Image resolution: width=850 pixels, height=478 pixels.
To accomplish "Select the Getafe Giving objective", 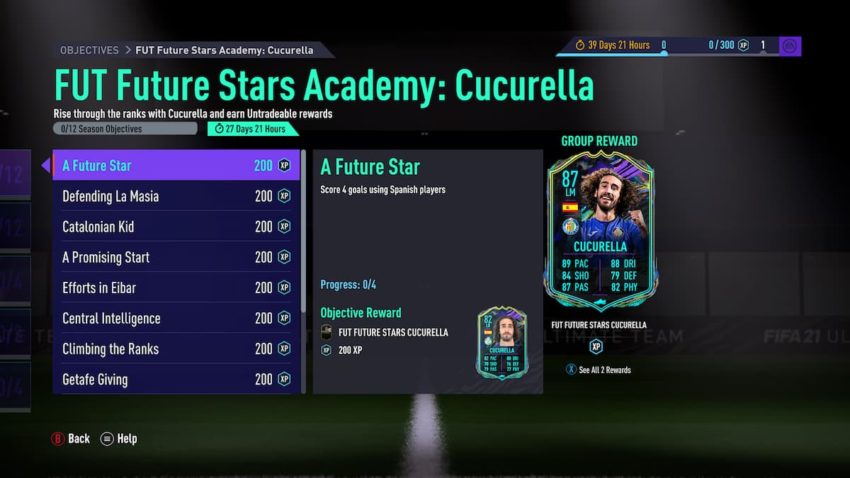I will pyautogui.click(x=176, y=378).
